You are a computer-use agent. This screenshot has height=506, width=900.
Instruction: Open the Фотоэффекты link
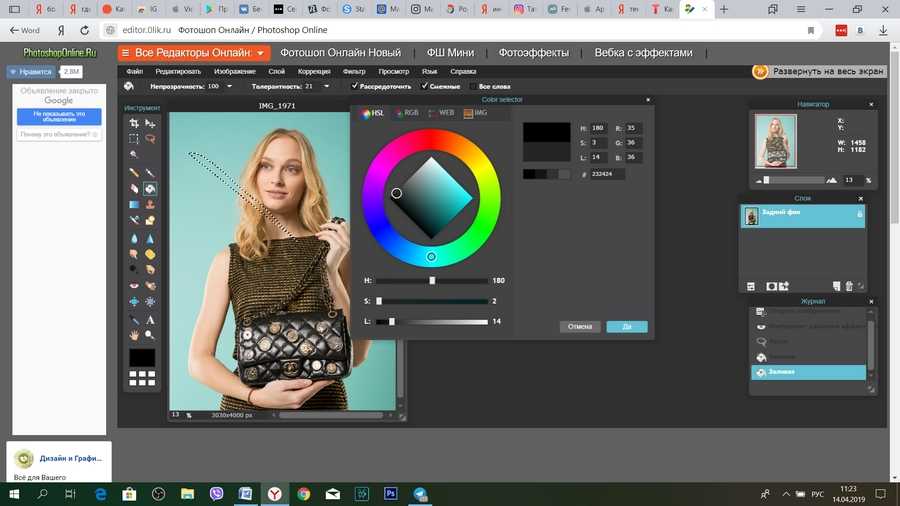point(533,53)
